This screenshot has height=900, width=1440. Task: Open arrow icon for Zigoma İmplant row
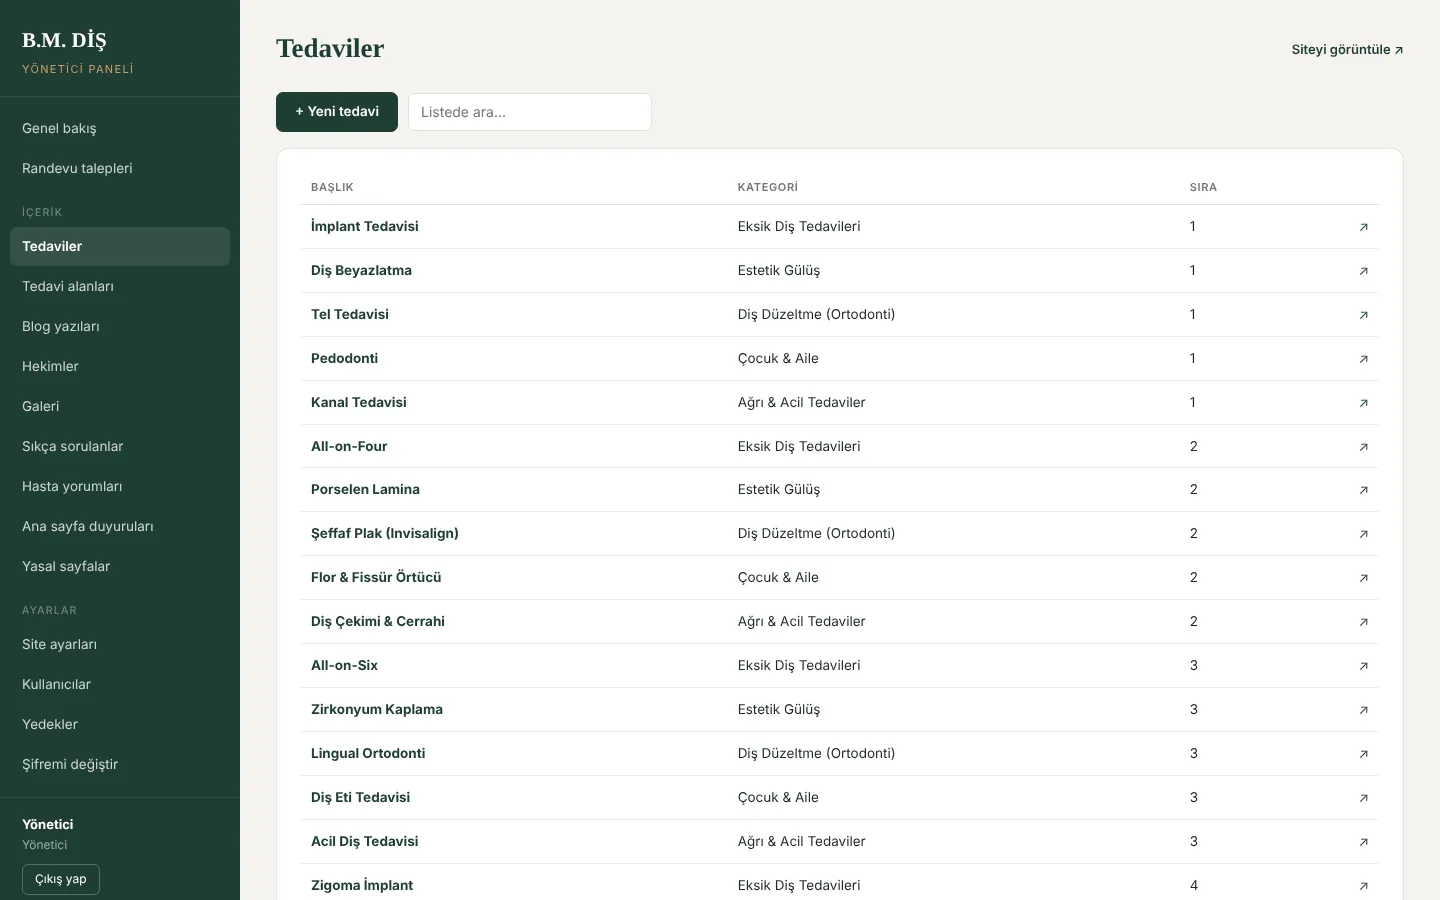(1363, 886)
